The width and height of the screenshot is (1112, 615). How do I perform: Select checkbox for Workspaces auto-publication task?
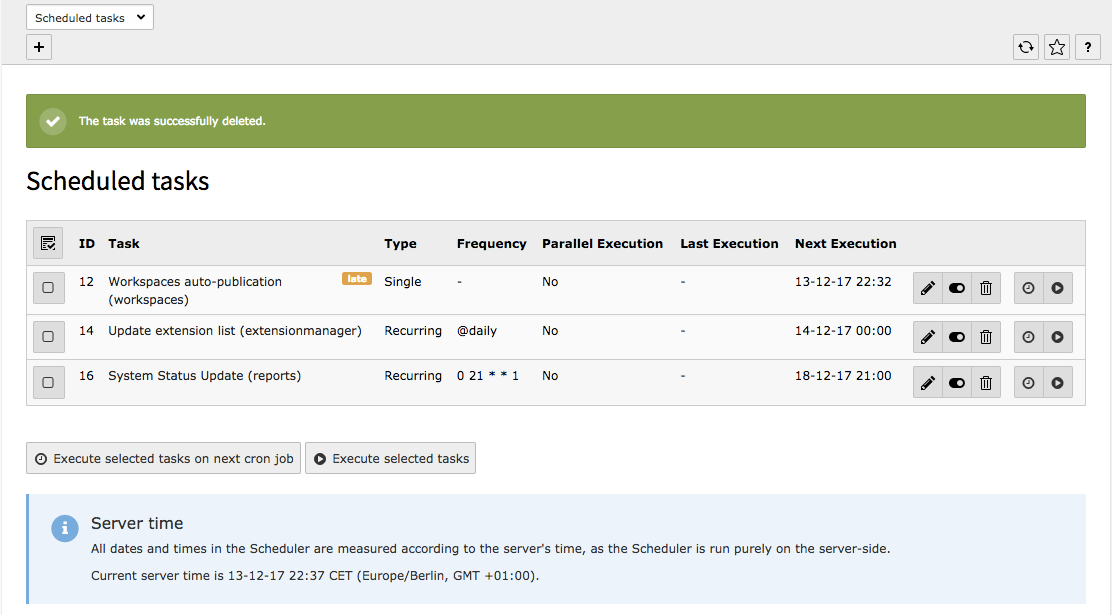coord(48,288)
